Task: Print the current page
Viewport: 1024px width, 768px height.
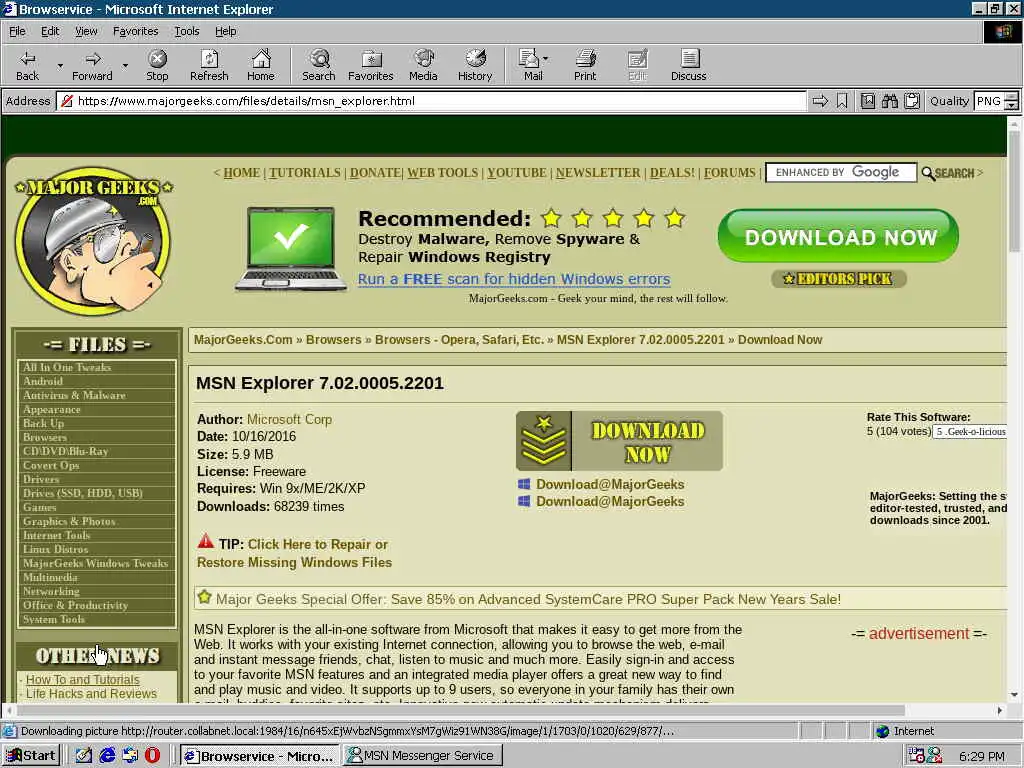Action: pos(585,65)
